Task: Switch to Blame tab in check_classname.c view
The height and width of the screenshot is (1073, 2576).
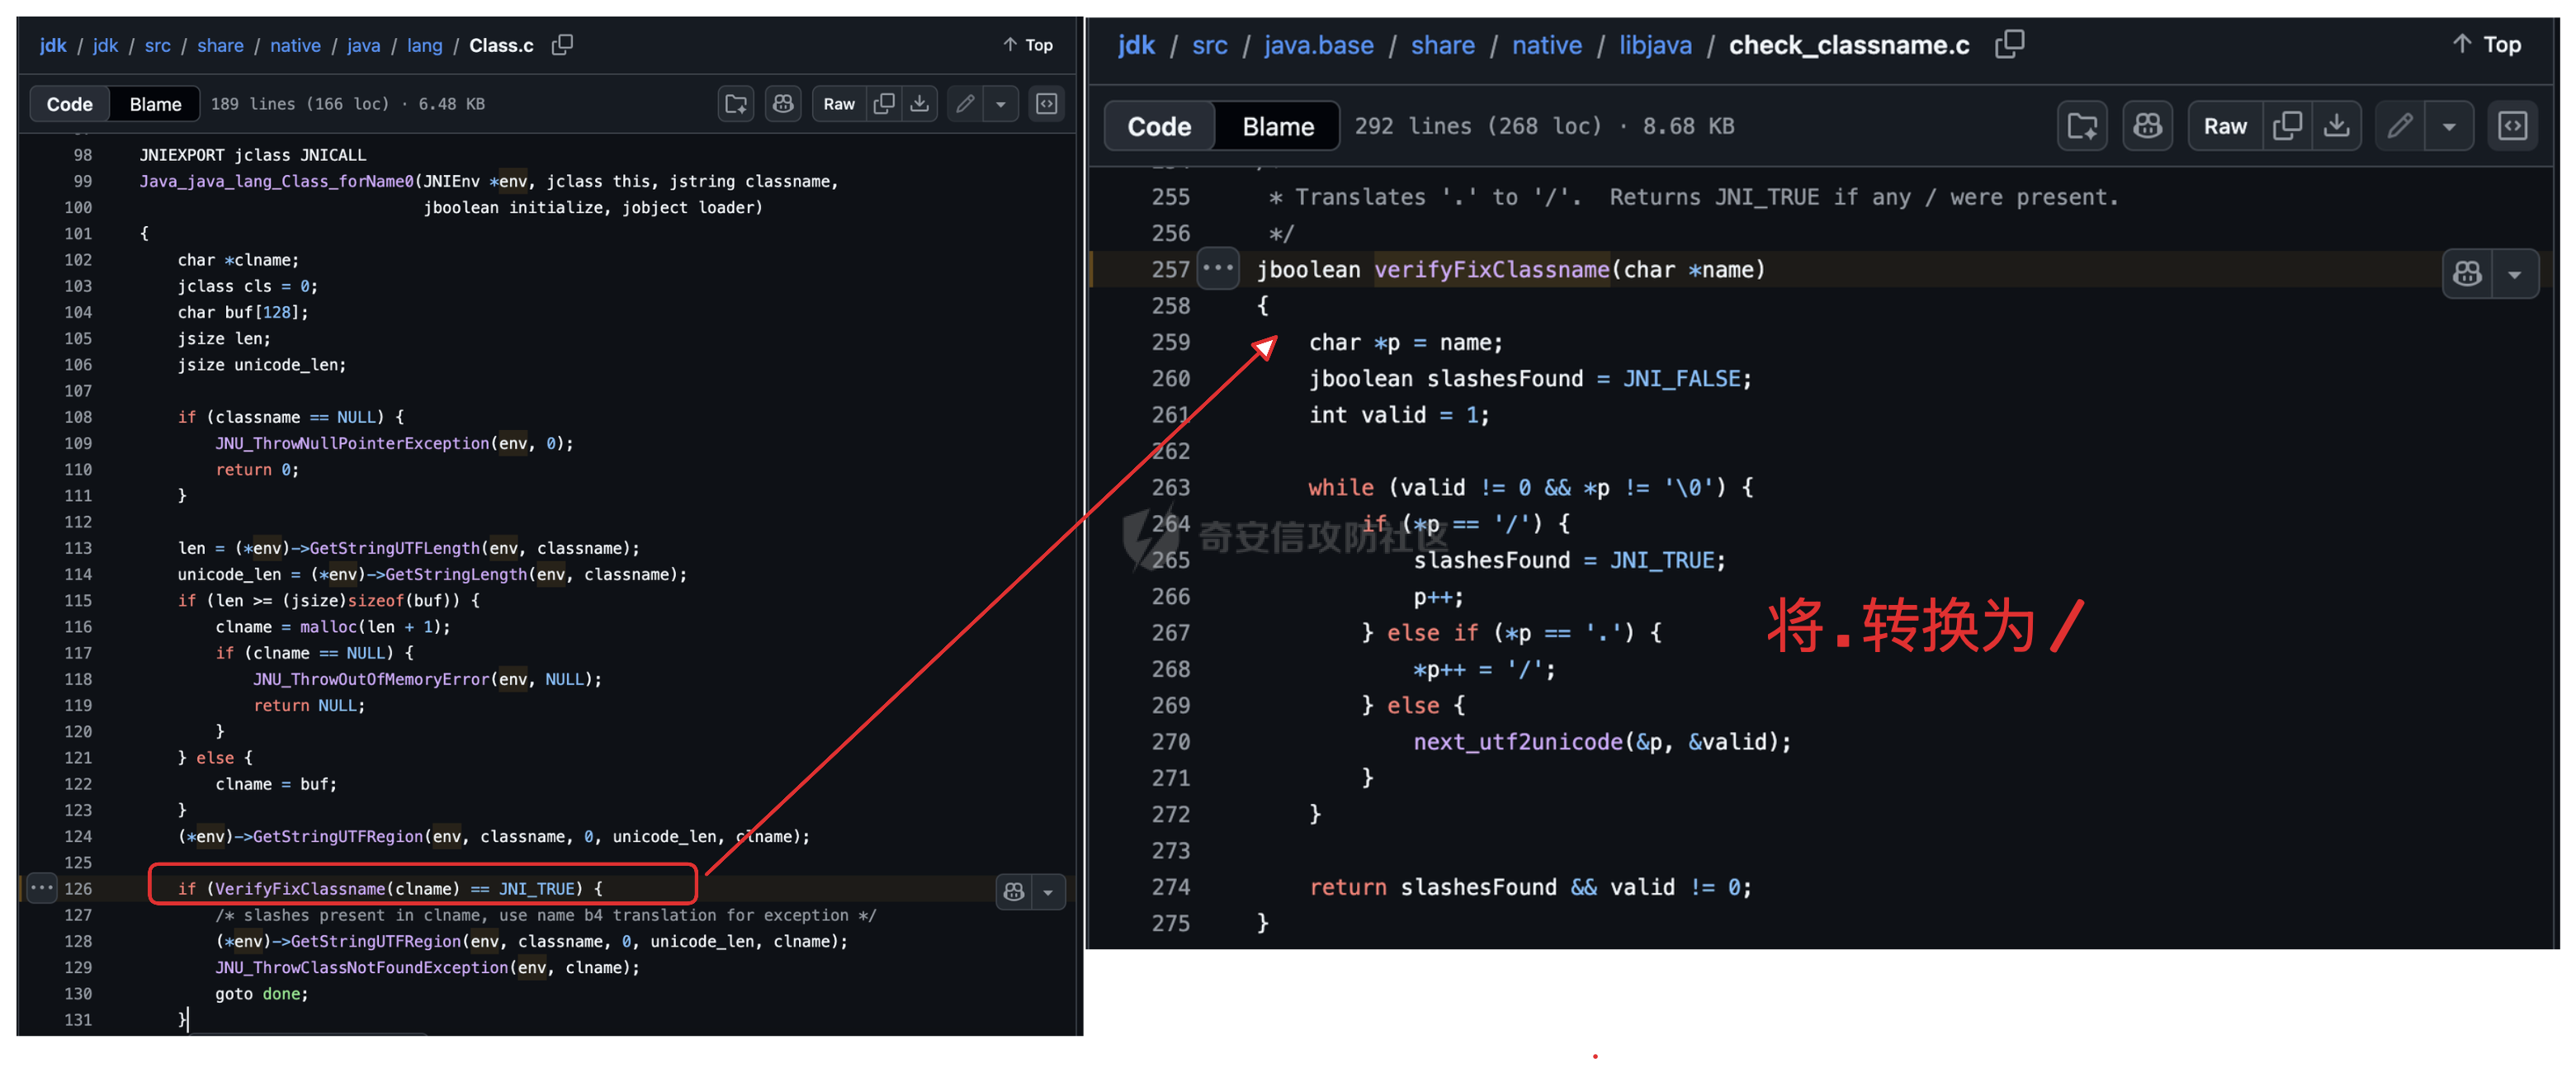Action: (1277, 126)
